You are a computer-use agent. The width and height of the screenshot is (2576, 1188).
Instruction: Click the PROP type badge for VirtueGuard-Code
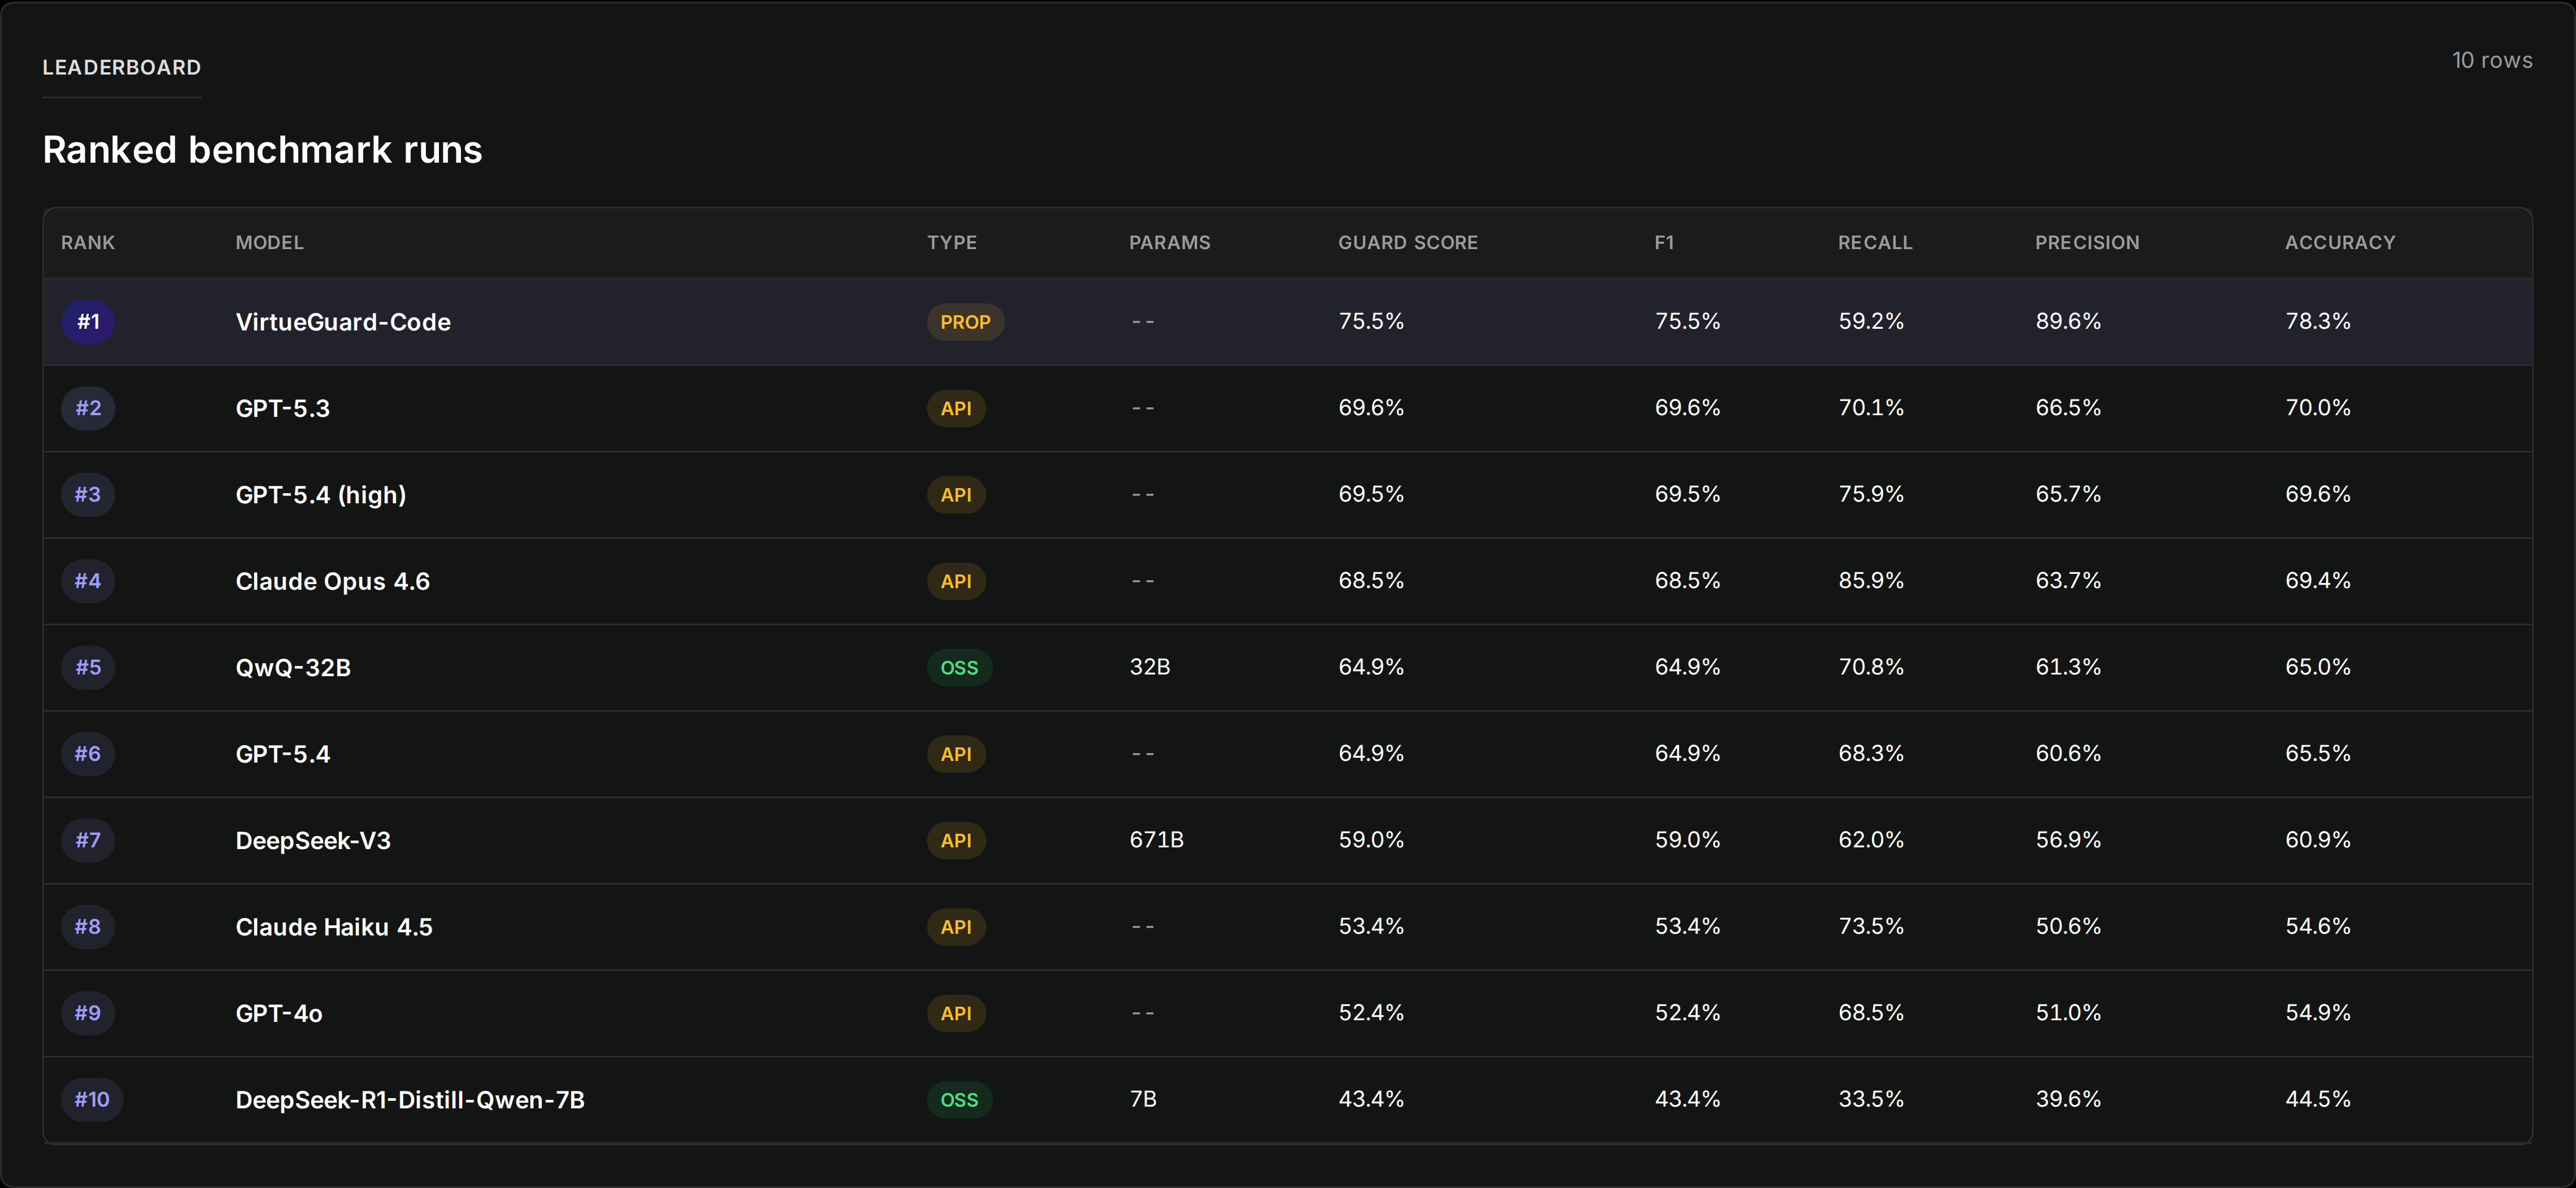click(964, 322)
